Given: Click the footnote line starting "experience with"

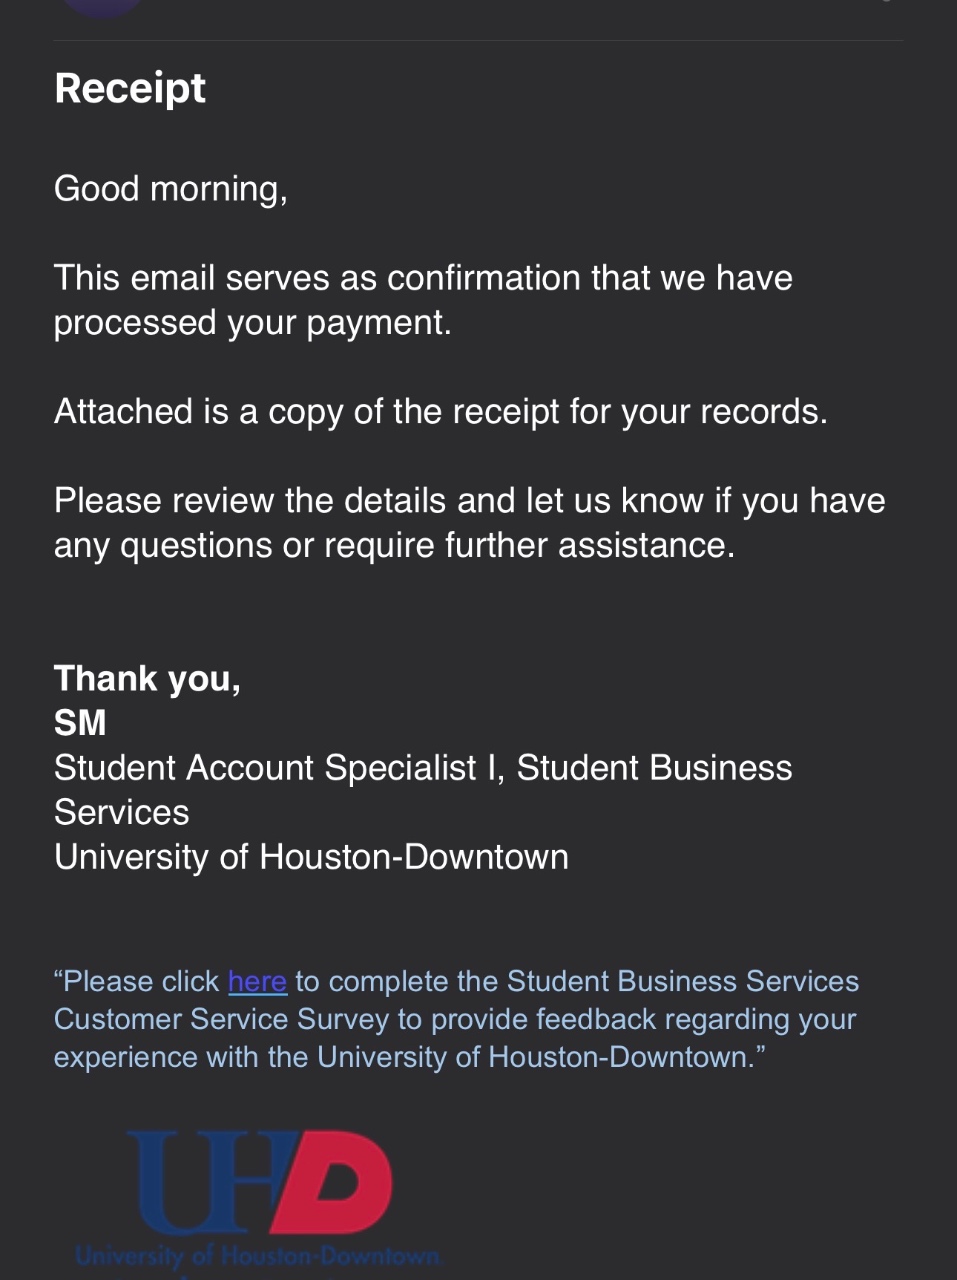Looking at the screenshot, I should 409,1058.
